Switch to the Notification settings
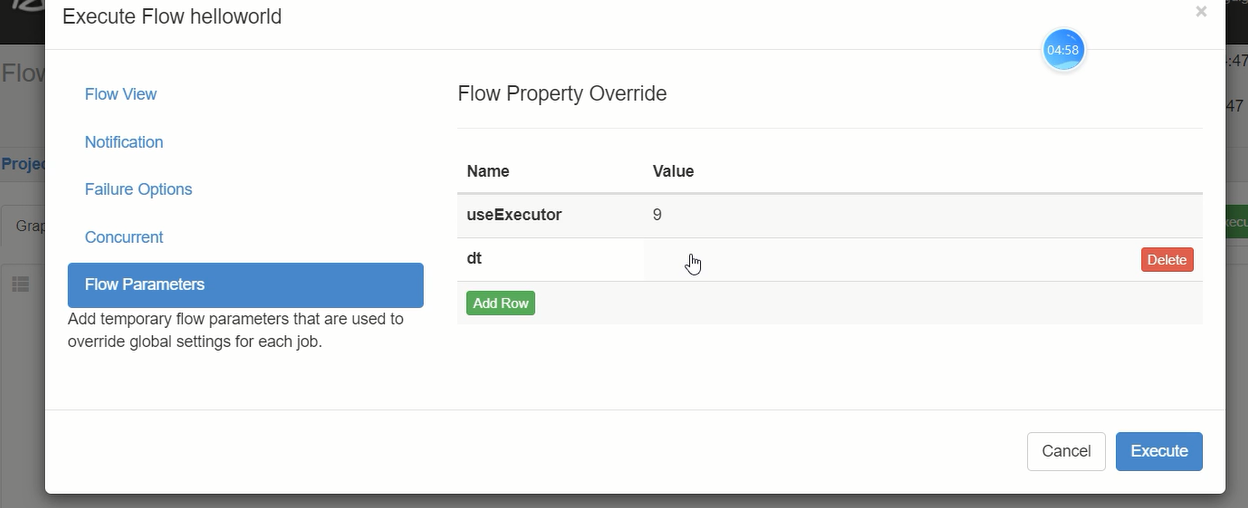 click(124, 142)
